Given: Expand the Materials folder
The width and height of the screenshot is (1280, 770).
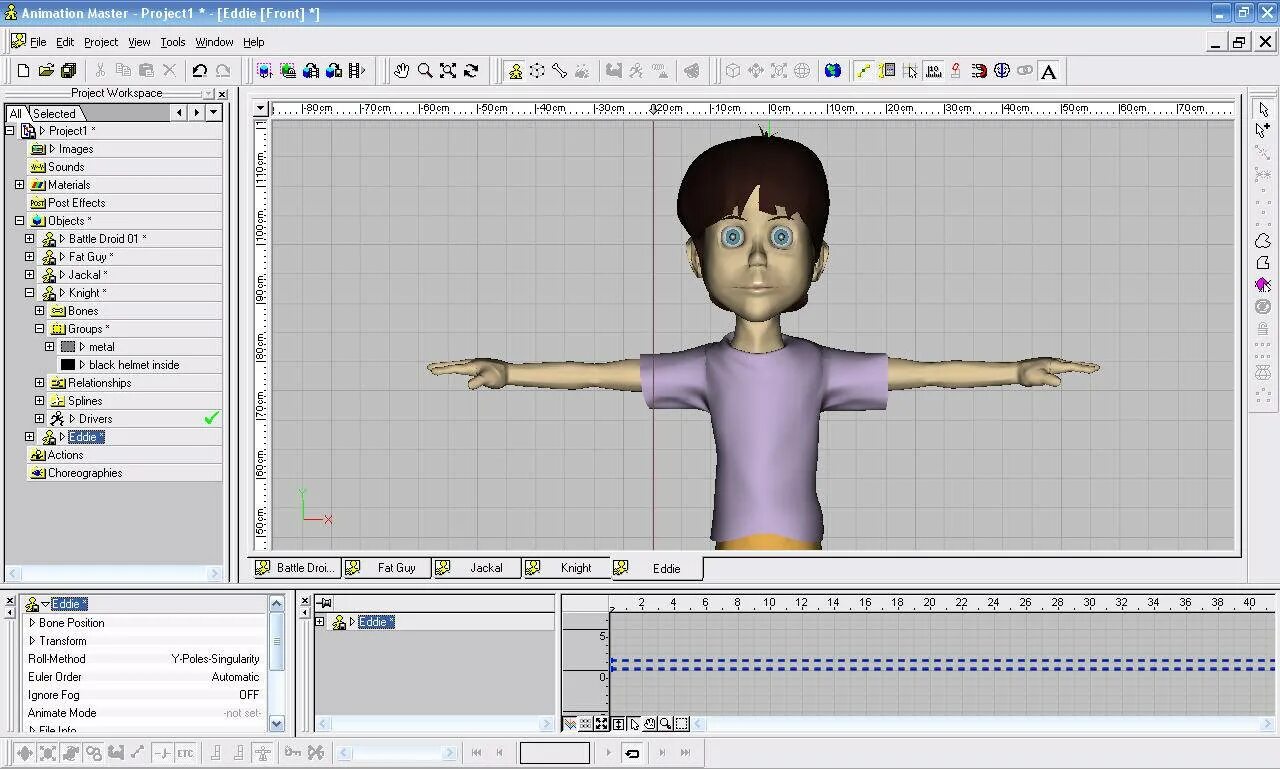Looking at the screenshot, I should [x=19, y=185].
